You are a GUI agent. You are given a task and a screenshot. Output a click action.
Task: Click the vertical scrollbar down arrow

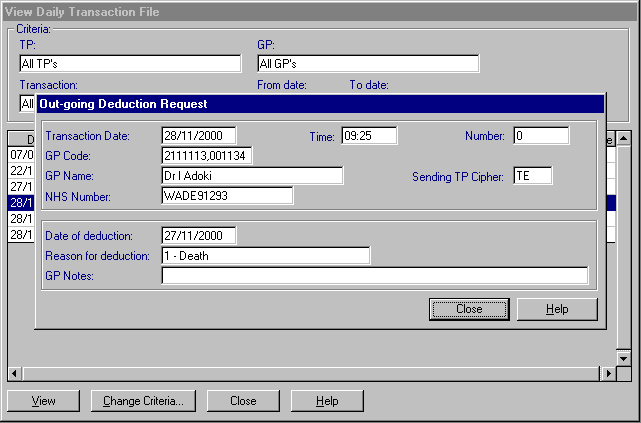(623, 357)
